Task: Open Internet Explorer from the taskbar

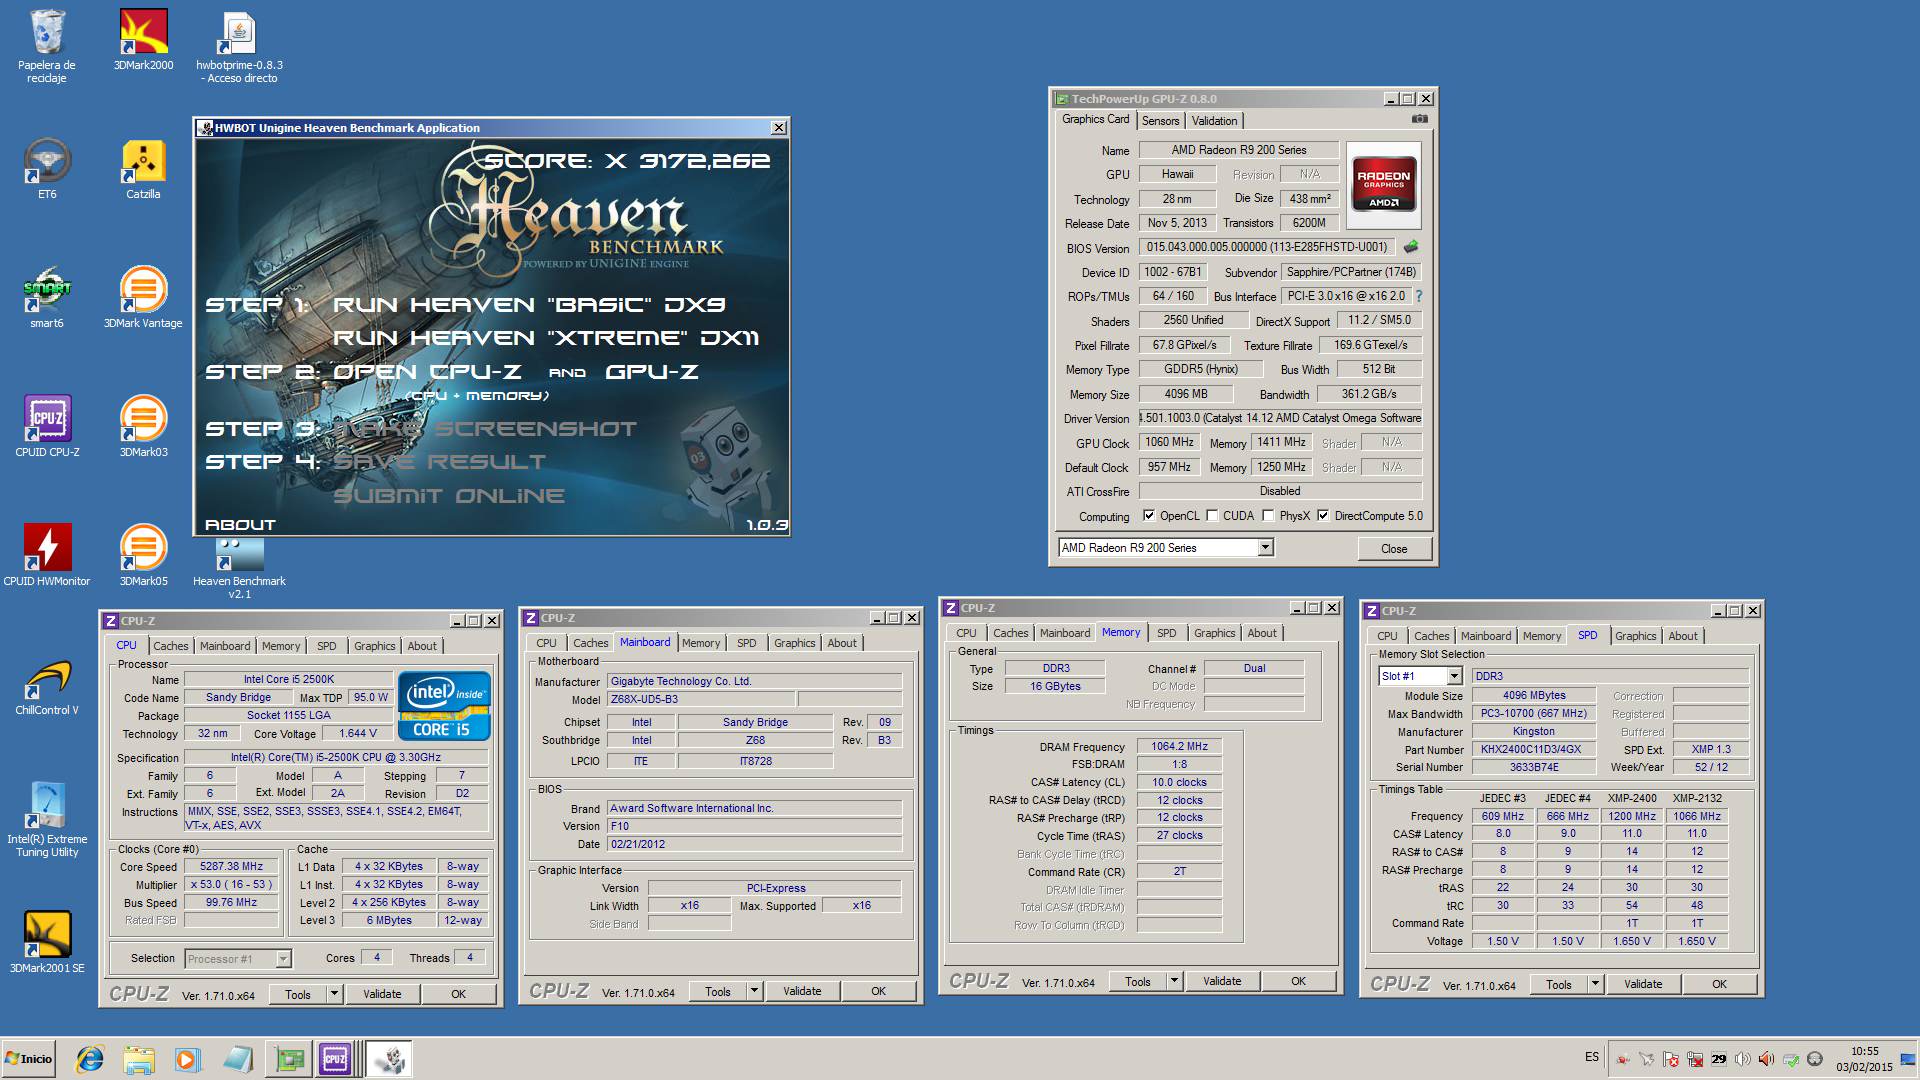Action: tap(91, 1059)
